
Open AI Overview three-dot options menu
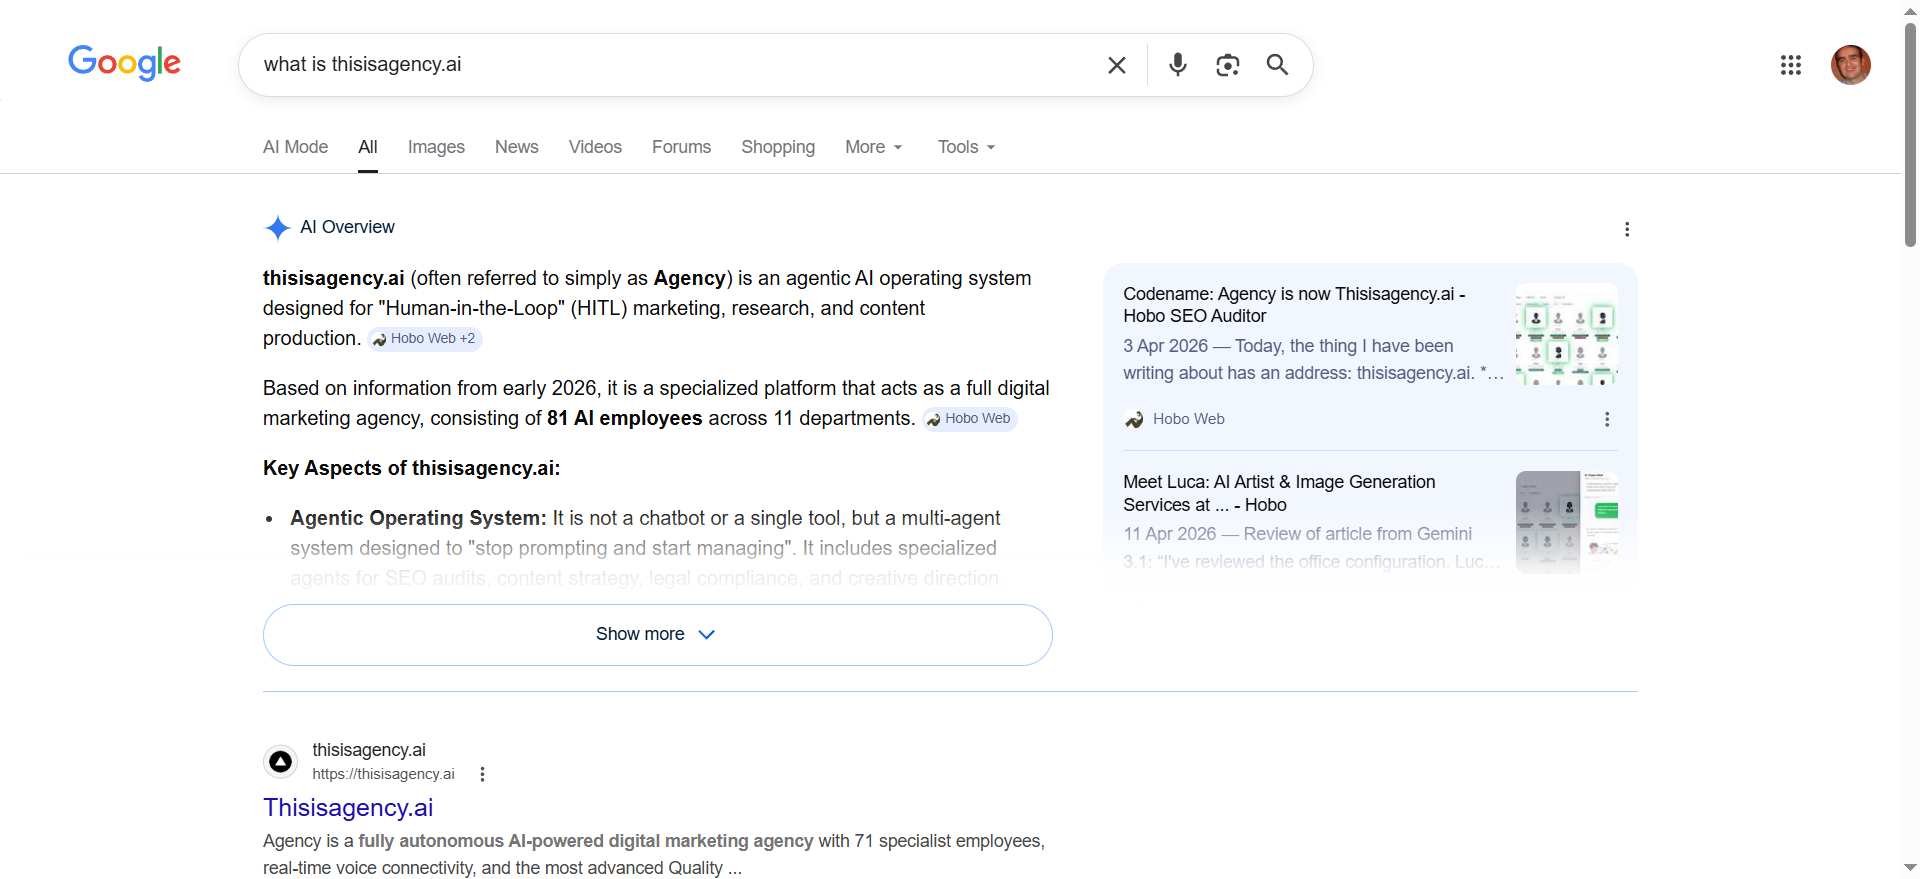pos(1627,229)
